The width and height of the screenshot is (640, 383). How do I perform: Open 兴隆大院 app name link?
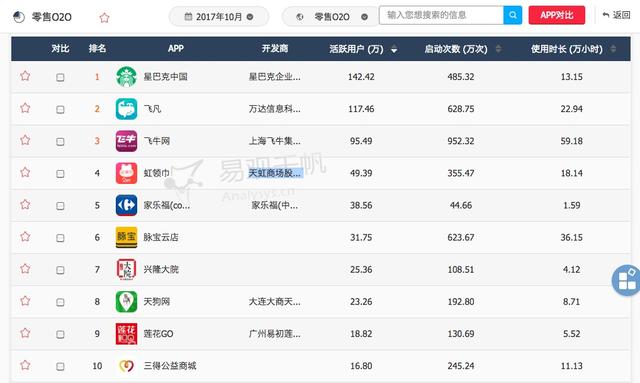(161, 269)
